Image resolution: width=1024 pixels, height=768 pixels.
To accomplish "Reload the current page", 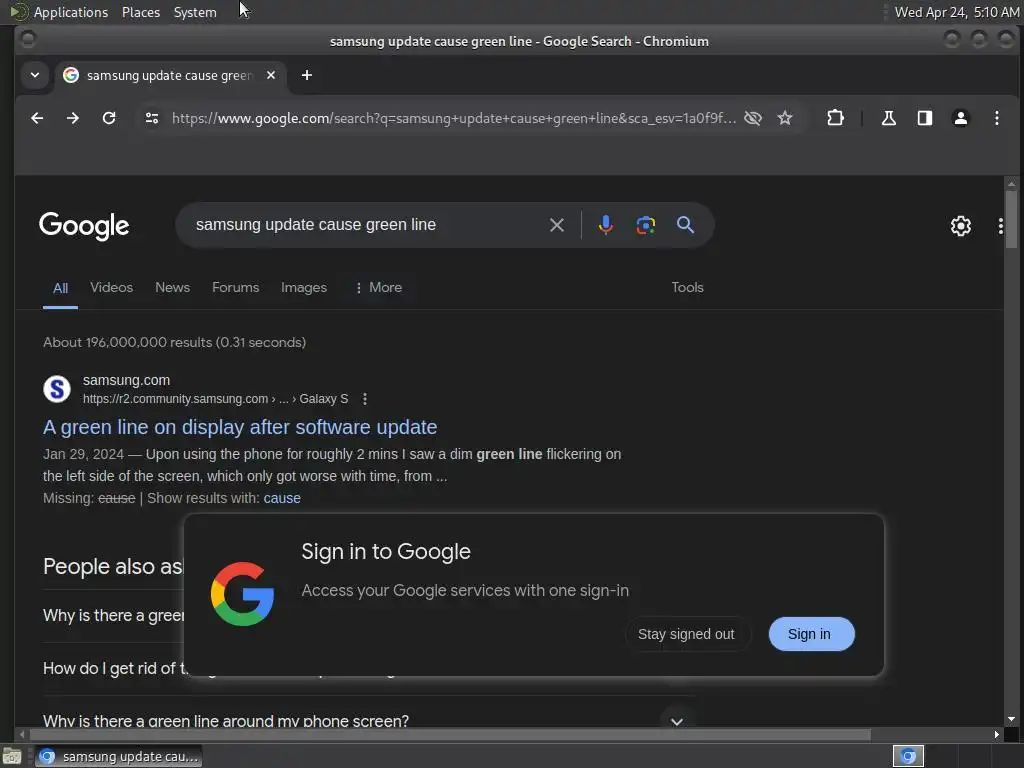I will click(109, 118).
